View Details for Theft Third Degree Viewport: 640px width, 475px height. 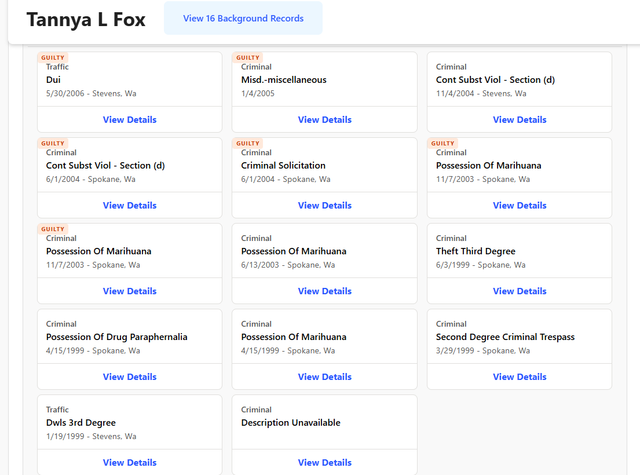point(519,291)
